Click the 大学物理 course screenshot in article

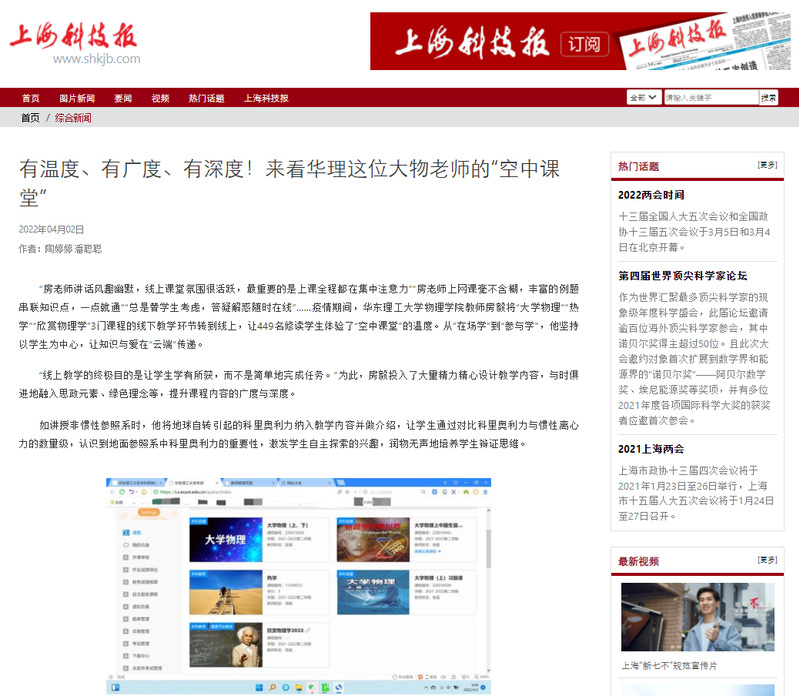coord(298,584)
